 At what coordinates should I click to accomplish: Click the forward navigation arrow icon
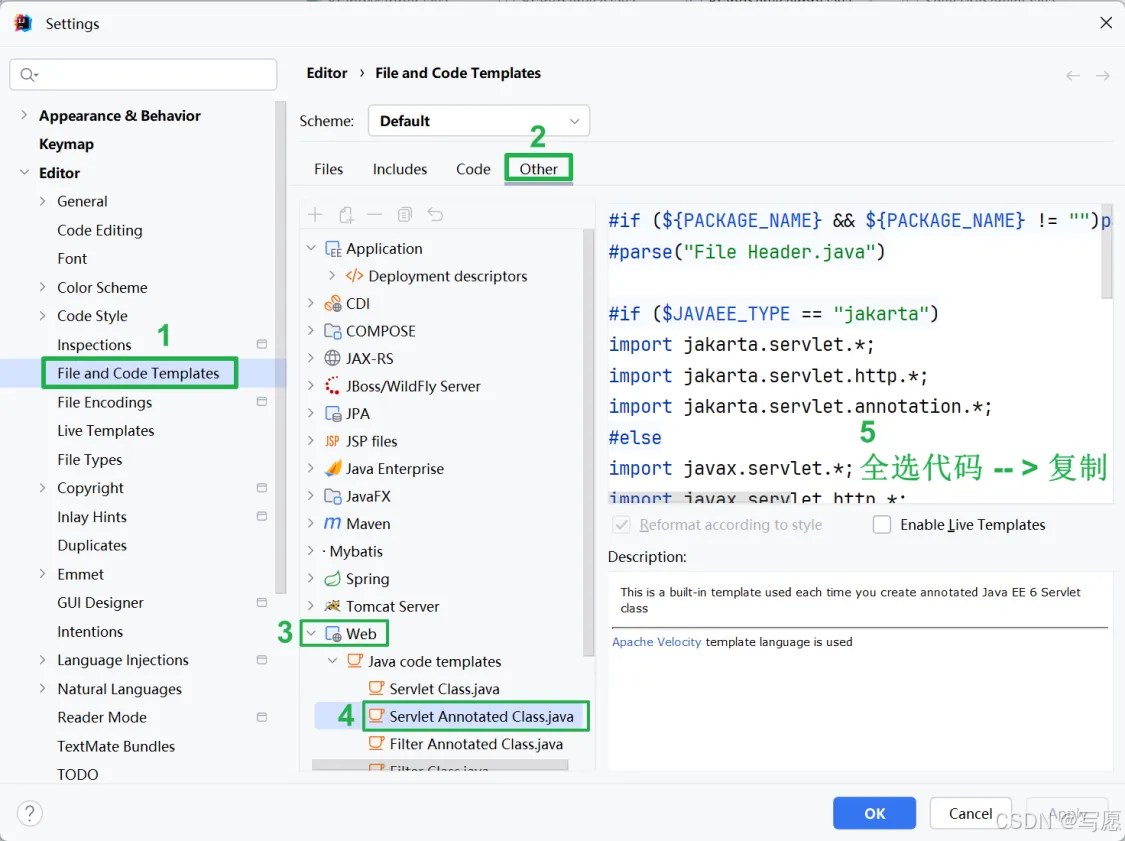[1103, 75]
